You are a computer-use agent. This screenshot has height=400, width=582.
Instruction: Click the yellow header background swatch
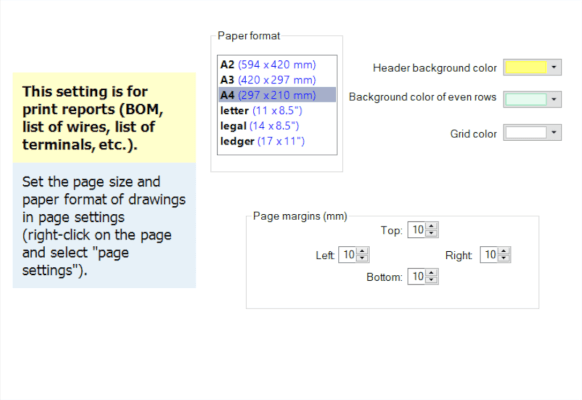click(x=526, y=68)
